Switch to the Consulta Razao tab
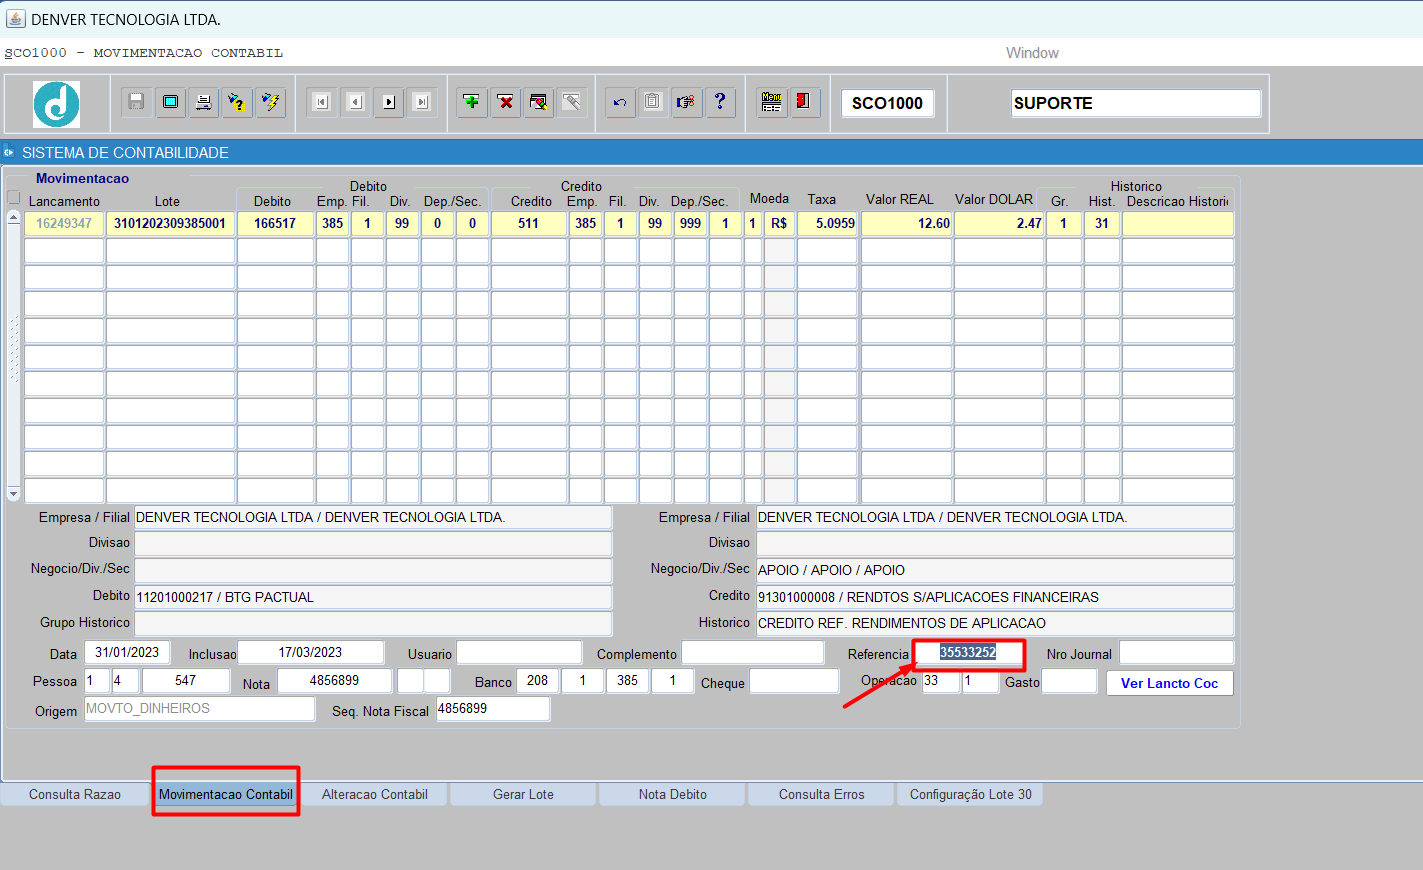Screen dimensions: 1423x870 tap(75, 795)
